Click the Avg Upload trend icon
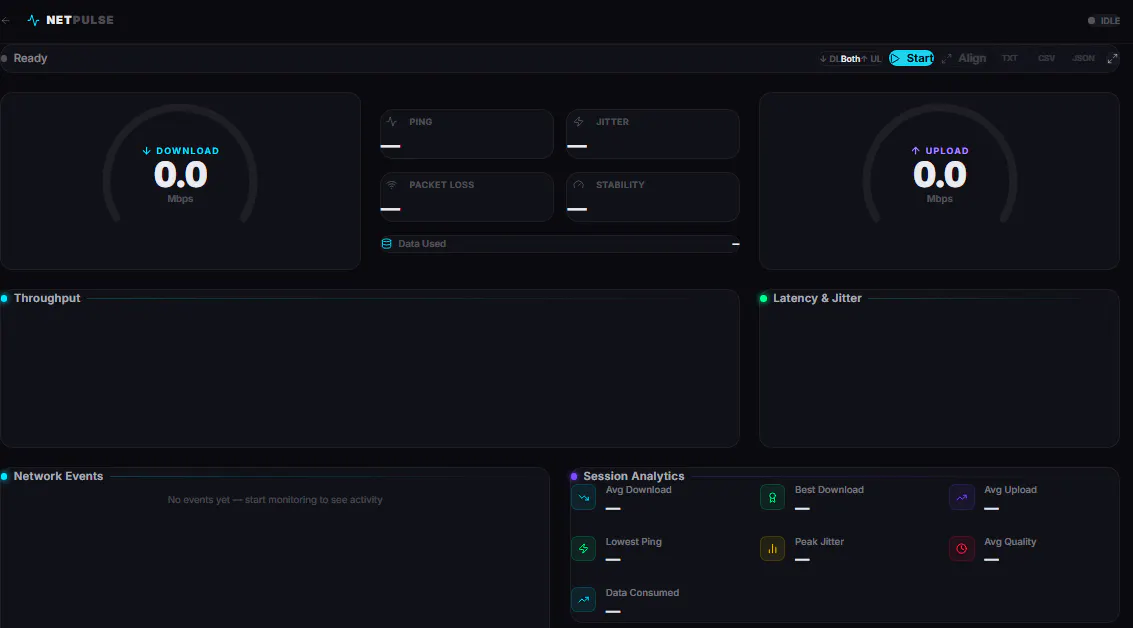The width and height of the screenshot is (1133, 628). click(962, 497)
